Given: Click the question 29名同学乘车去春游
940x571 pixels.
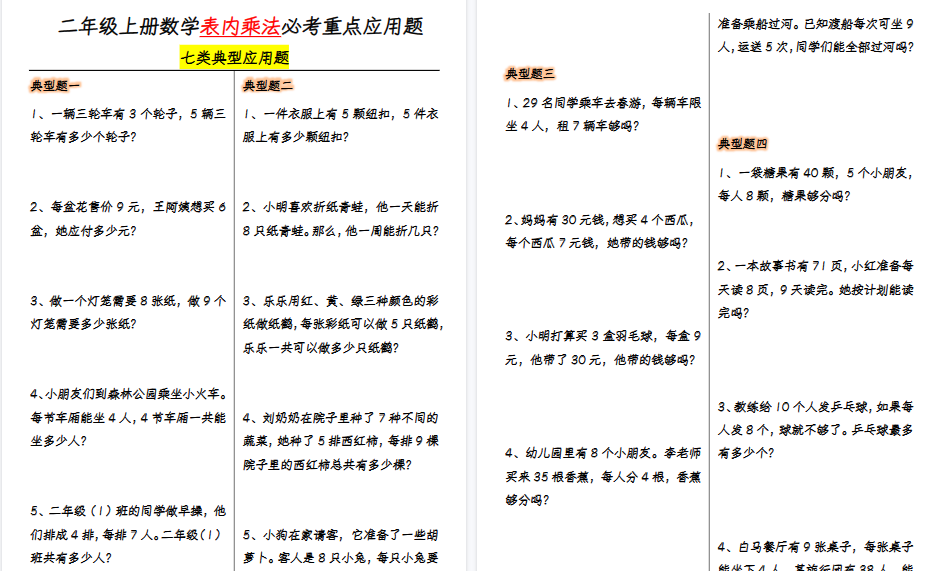Looking at the screenshot, I should pyautogui.click(x=603, y=114).
